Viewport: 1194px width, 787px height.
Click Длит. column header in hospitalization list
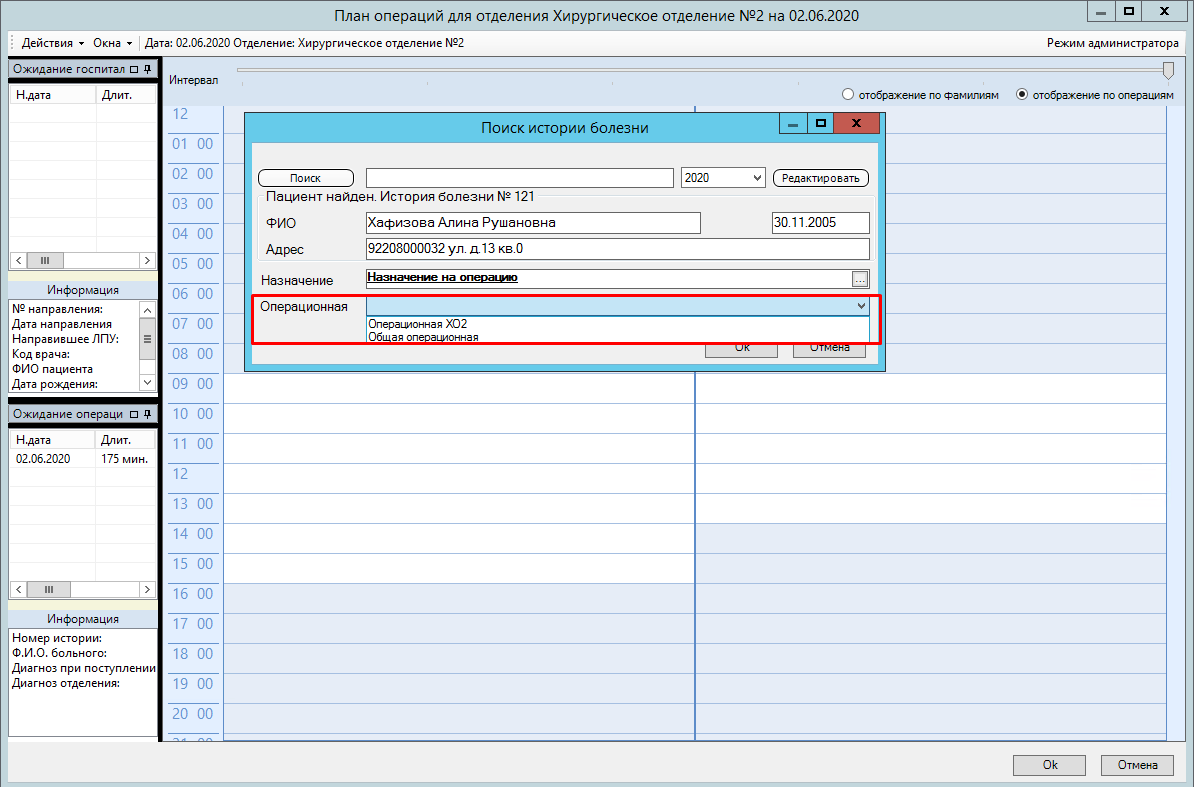126,95
